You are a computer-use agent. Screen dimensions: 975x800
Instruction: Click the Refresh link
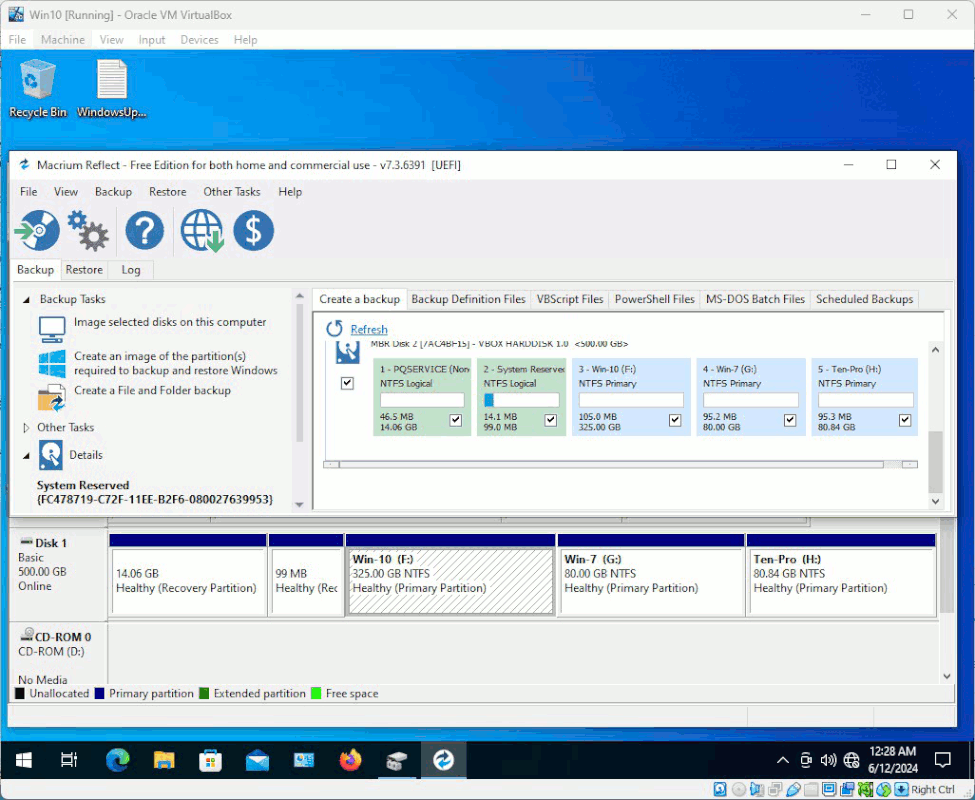(x=369, y=329)
